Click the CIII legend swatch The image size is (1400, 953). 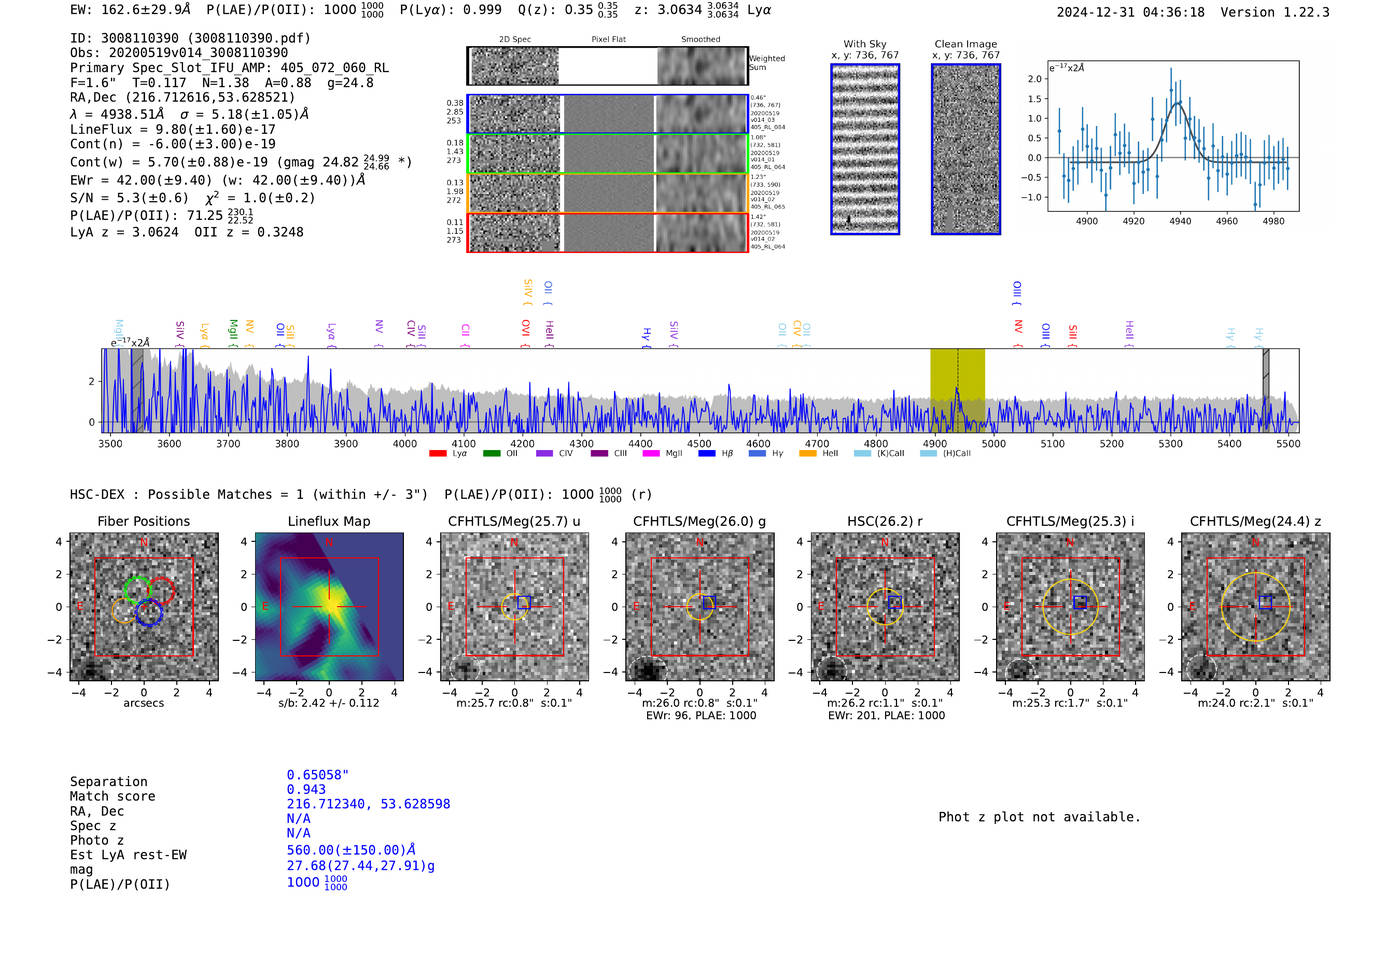pos(599,454)
